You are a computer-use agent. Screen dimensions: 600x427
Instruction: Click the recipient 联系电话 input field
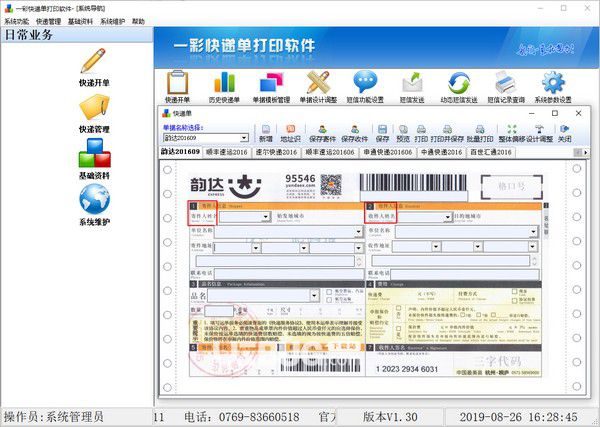(465, 274)
